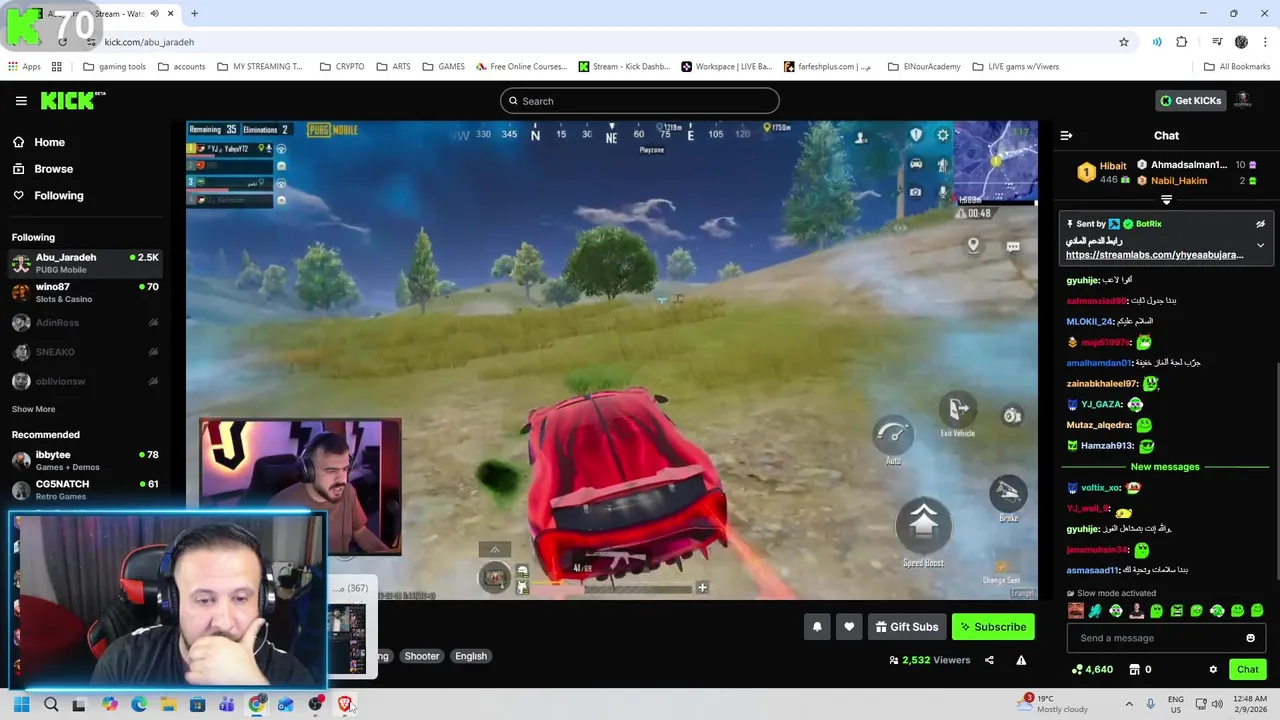1280x720 pixels.
Task: Open Microsoft Edge from taskbar
Action: pos(139,704)
